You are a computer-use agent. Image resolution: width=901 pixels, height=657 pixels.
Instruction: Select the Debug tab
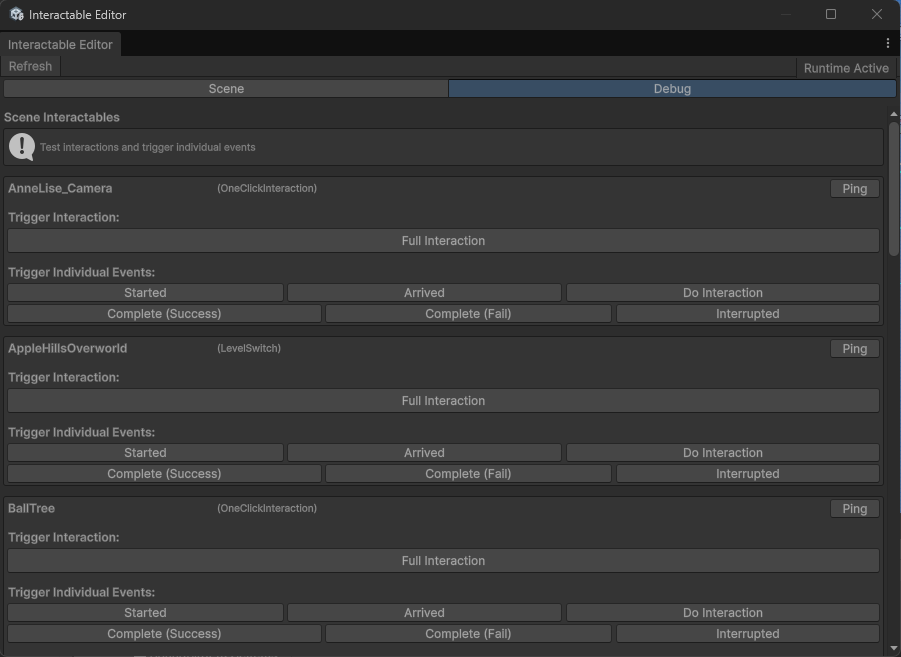click(x=671, y=88)
